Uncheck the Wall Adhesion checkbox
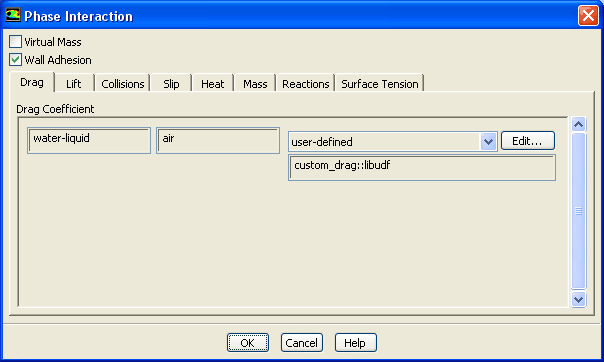This screenshot has height=362, width=604. (x=15, y=60)
